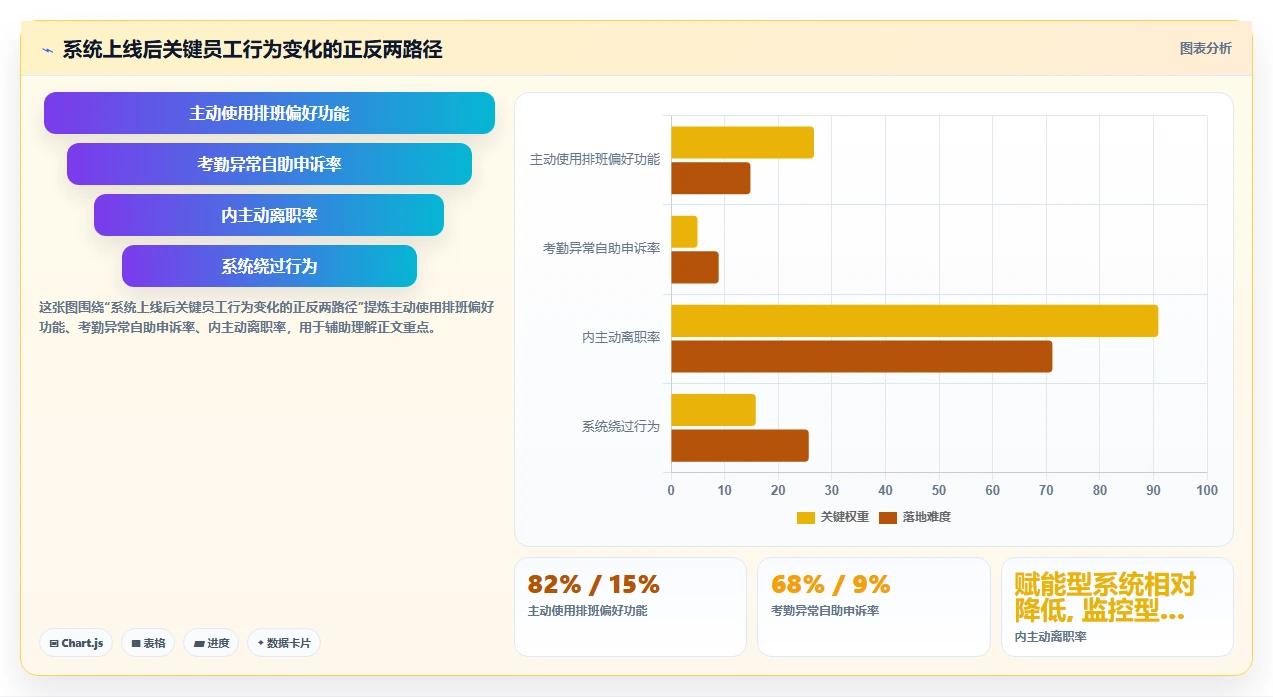Click the y-axis label 系统绕过行为
The width and height of the screenshot is (1273, 697).
pyautogui.click(x=621, y=426)
